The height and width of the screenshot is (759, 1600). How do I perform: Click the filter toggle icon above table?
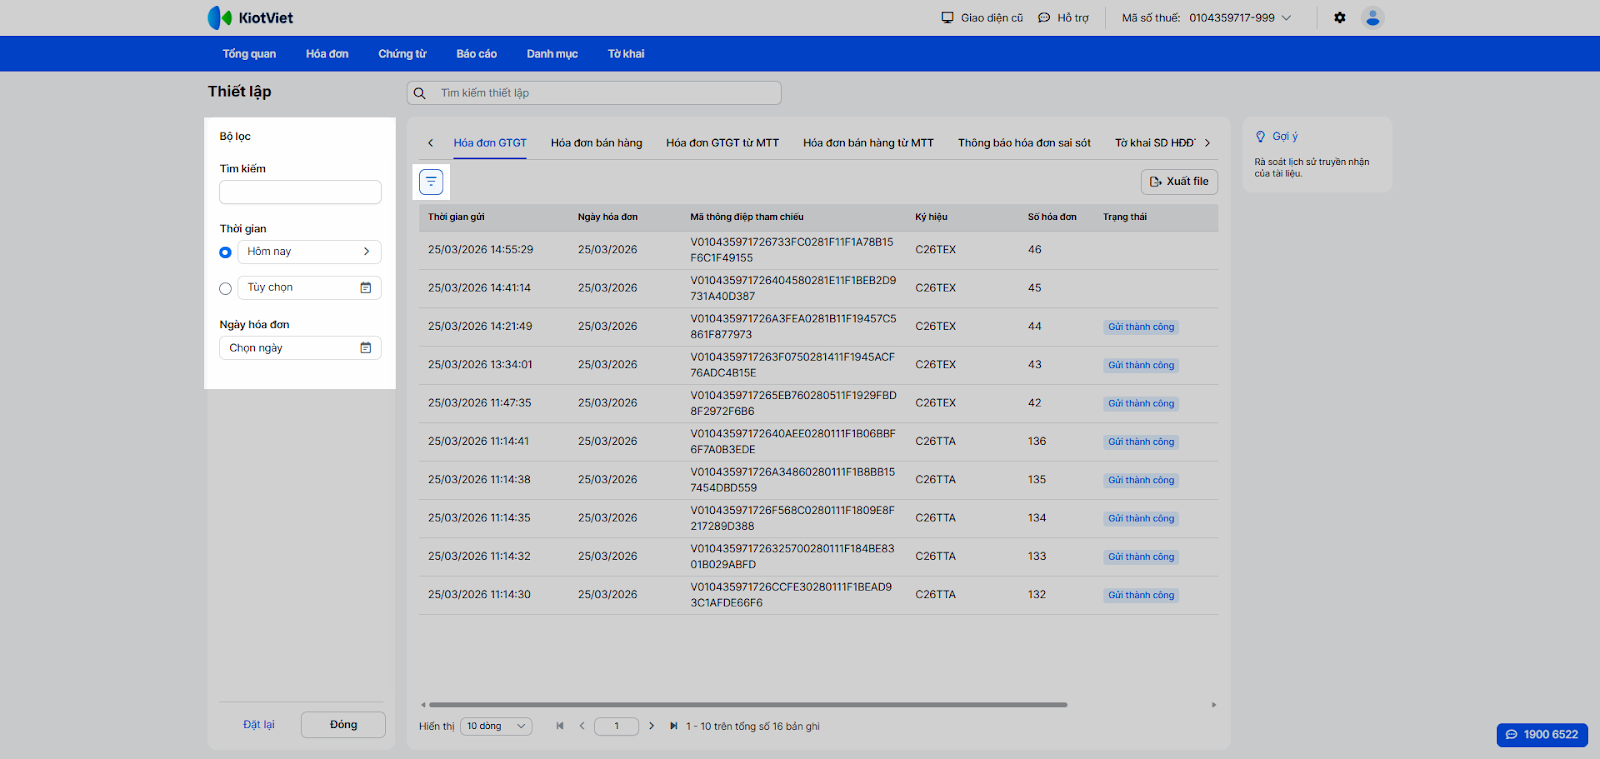[x=431, y=182]
